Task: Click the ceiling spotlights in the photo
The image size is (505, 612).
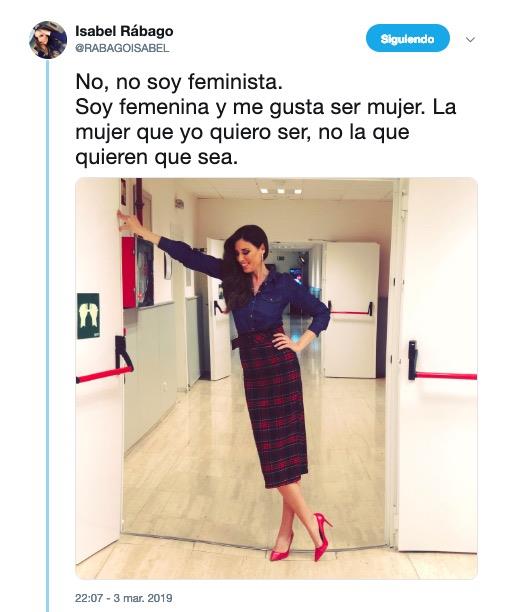Action: point(281,191)
